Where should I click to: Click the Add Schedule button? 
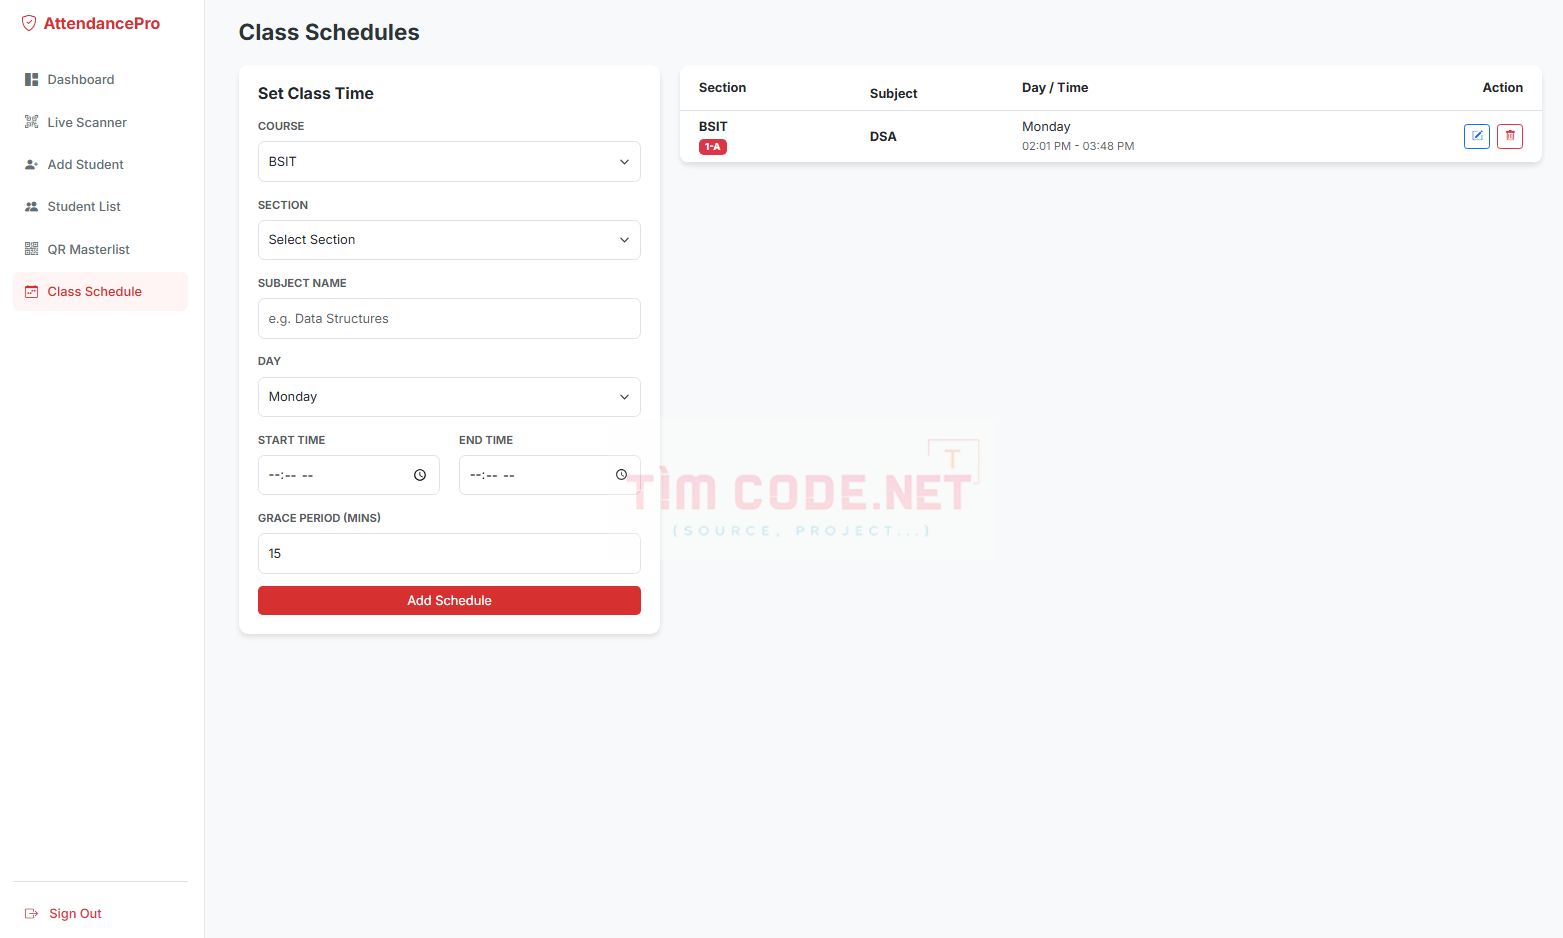[x=449, y=601]
